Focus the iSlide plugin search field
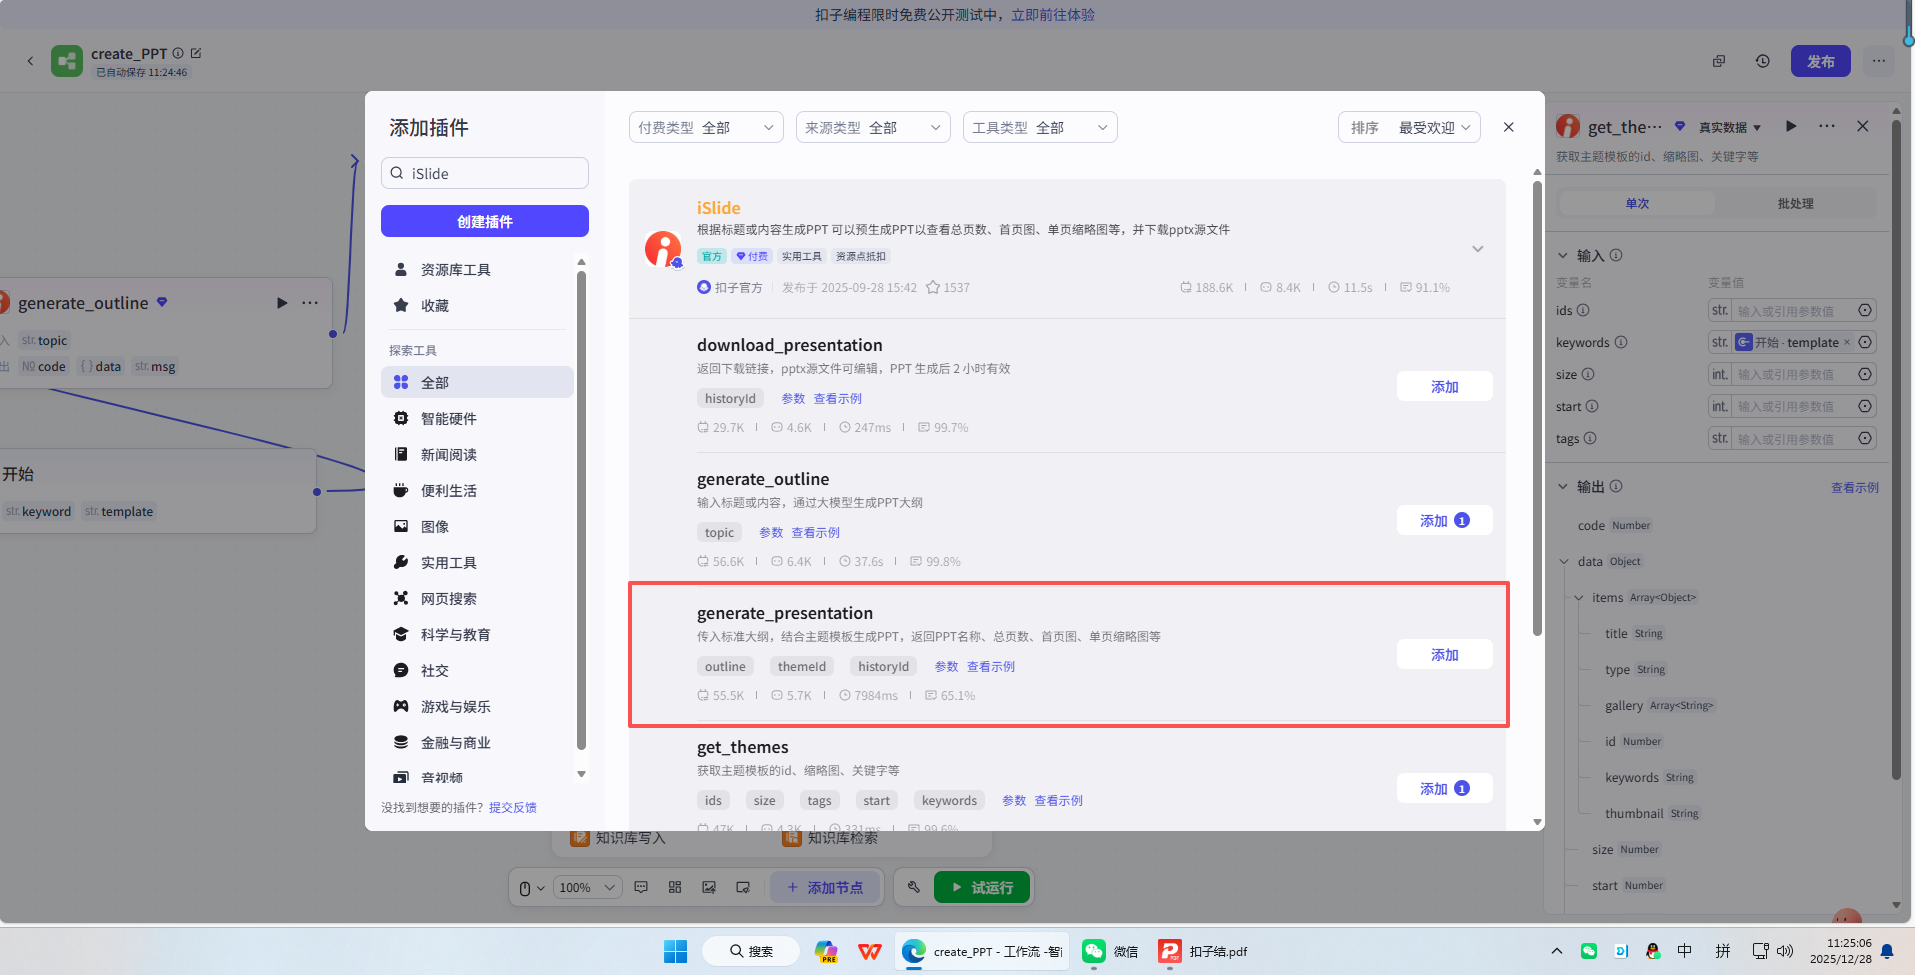1915x975 pixels. [485, 173]
